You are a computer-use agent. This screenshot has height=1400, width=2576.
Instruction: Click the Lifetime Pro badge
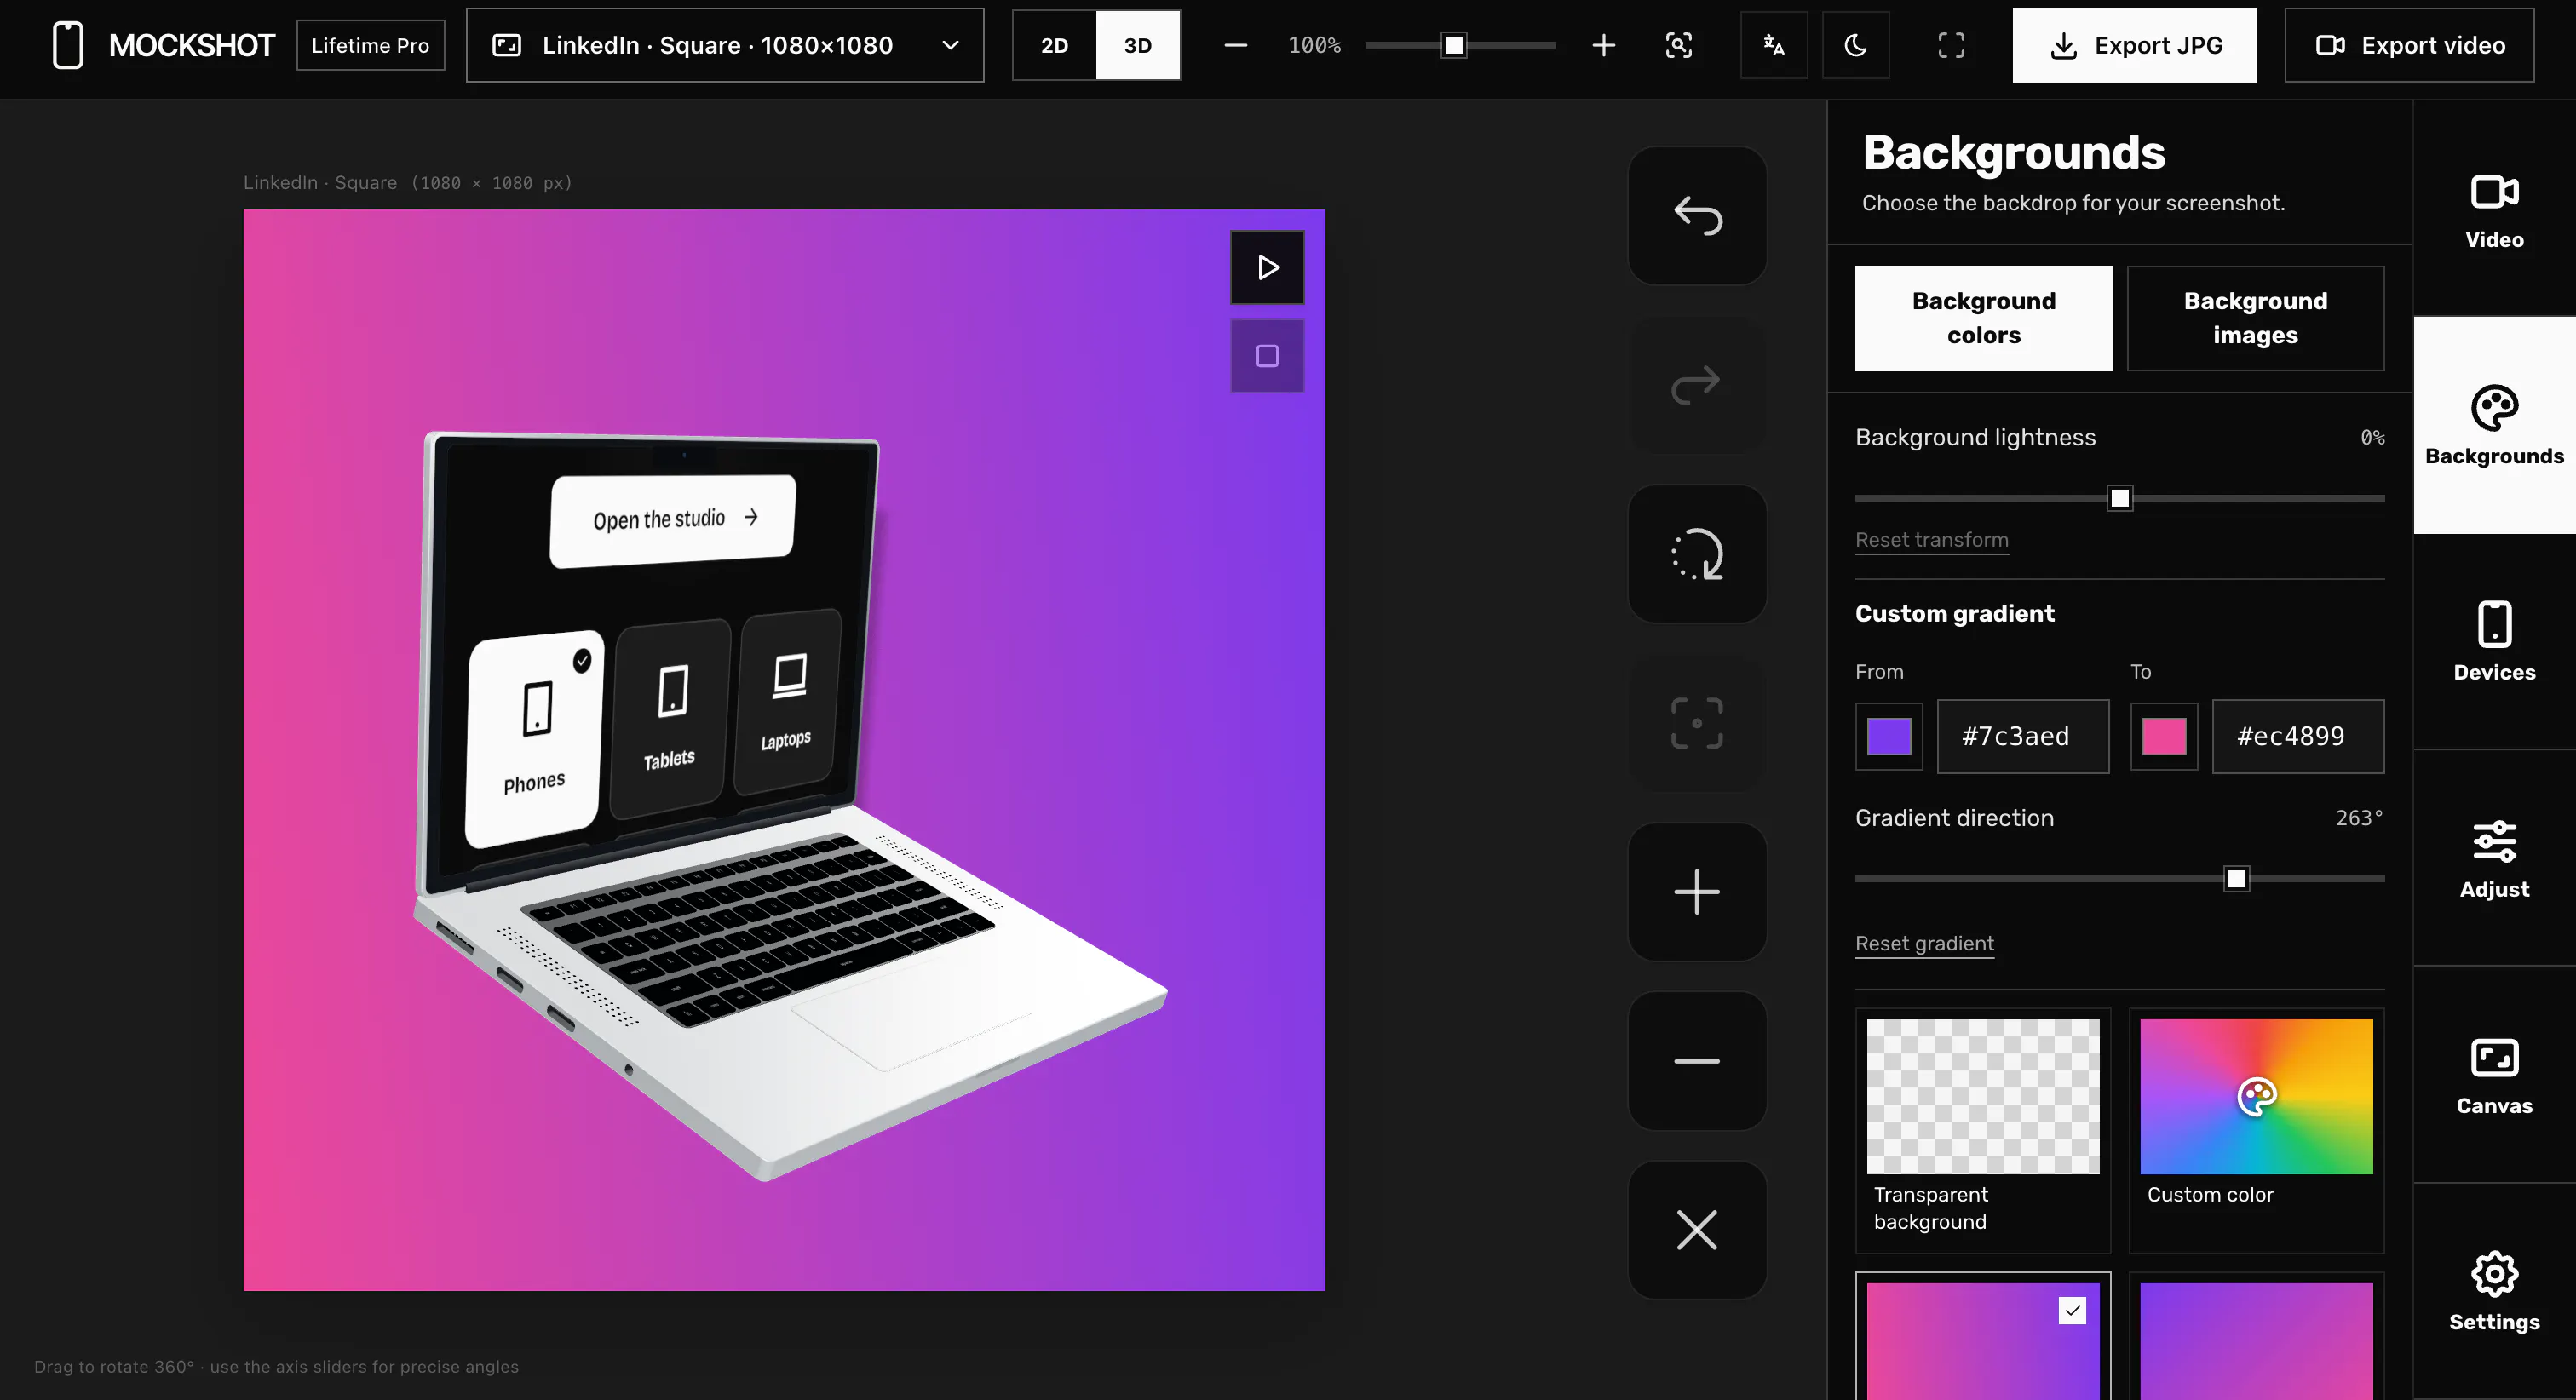click(370, 45)
